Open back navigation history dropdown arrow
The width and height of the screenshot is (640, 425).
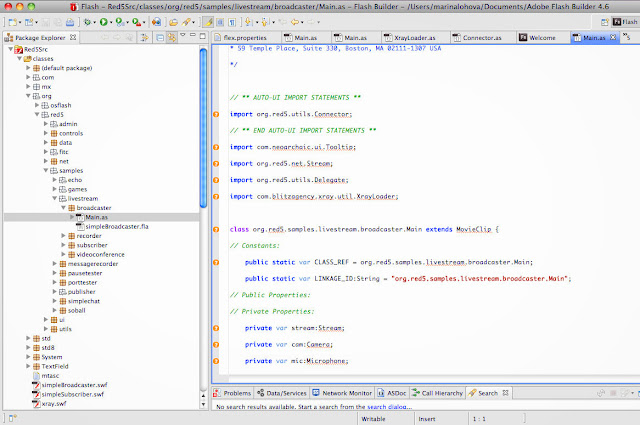click(x=302, y=22)
